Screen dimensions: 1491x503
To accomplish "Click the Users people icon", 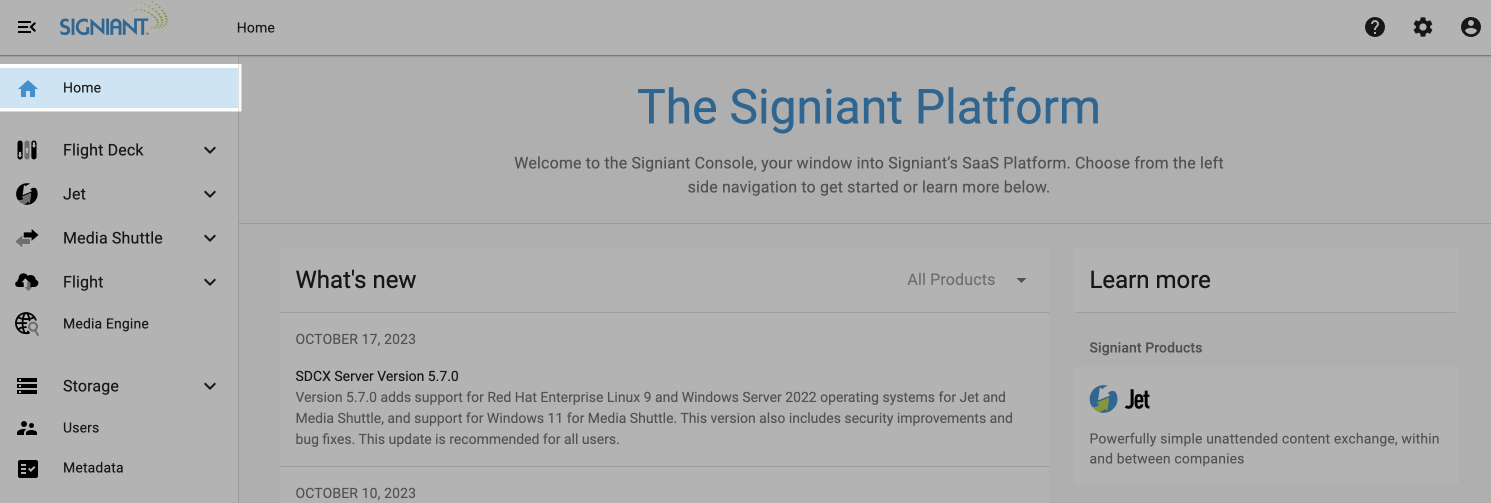I will pyautogui.click(x=27, y=428).
